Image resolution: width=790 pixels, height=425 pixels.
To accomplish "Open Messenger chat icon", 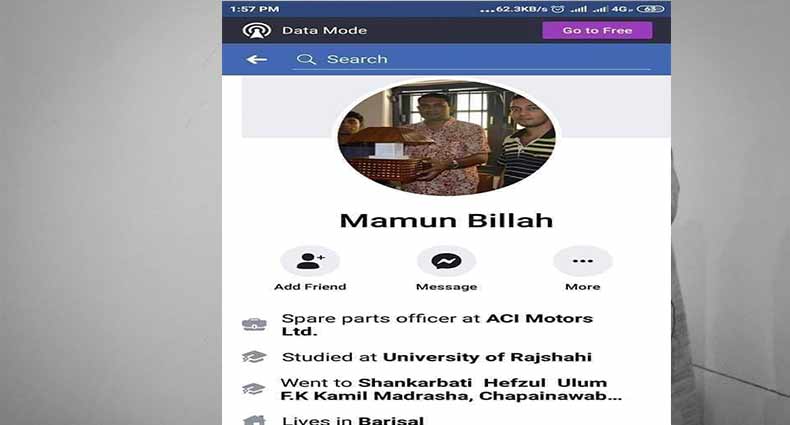I will pos(446,261).
